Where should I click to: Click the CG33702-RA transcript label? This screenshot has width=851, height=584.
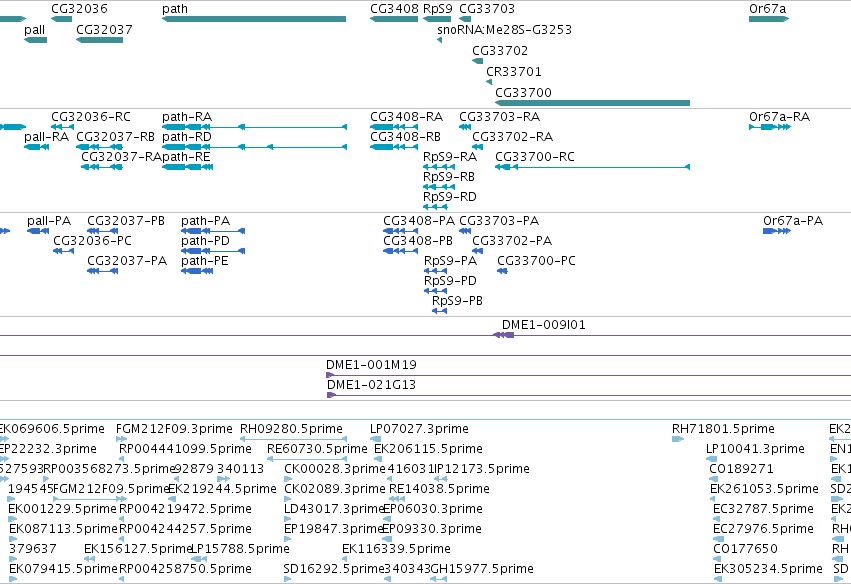click(512, 137)
